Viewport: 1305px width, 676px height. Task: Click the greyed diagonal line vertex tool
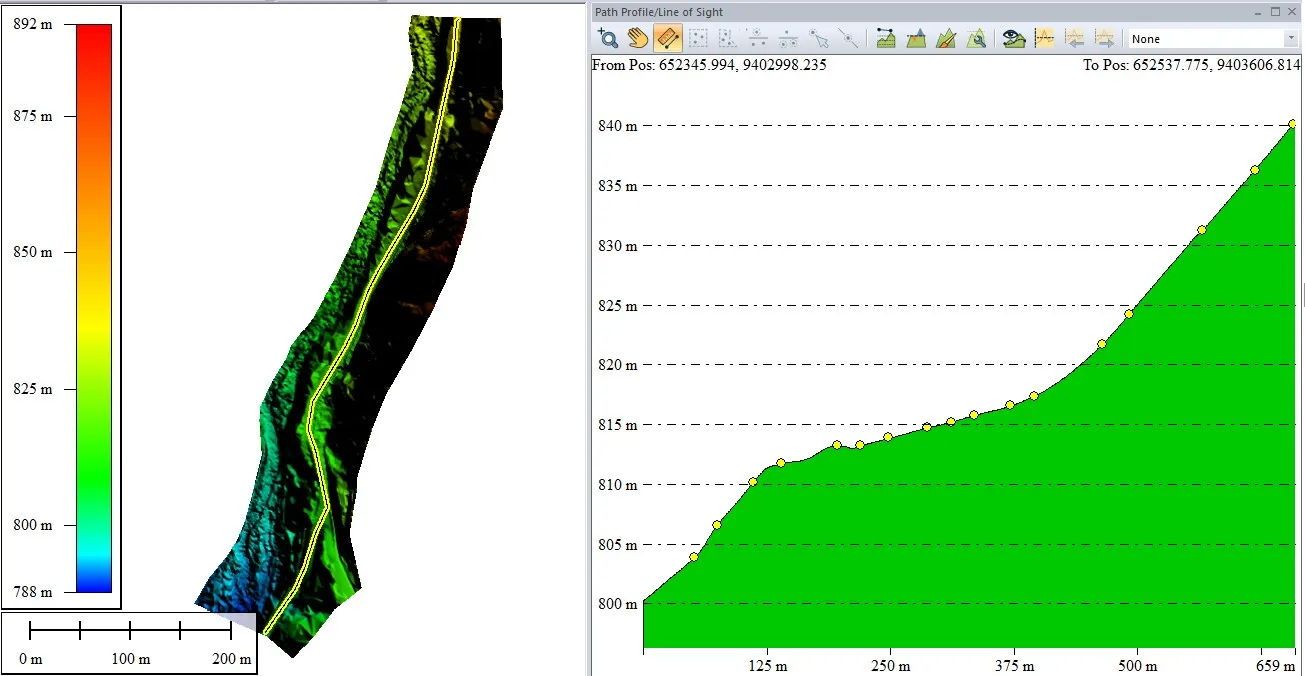click(848, 39)
